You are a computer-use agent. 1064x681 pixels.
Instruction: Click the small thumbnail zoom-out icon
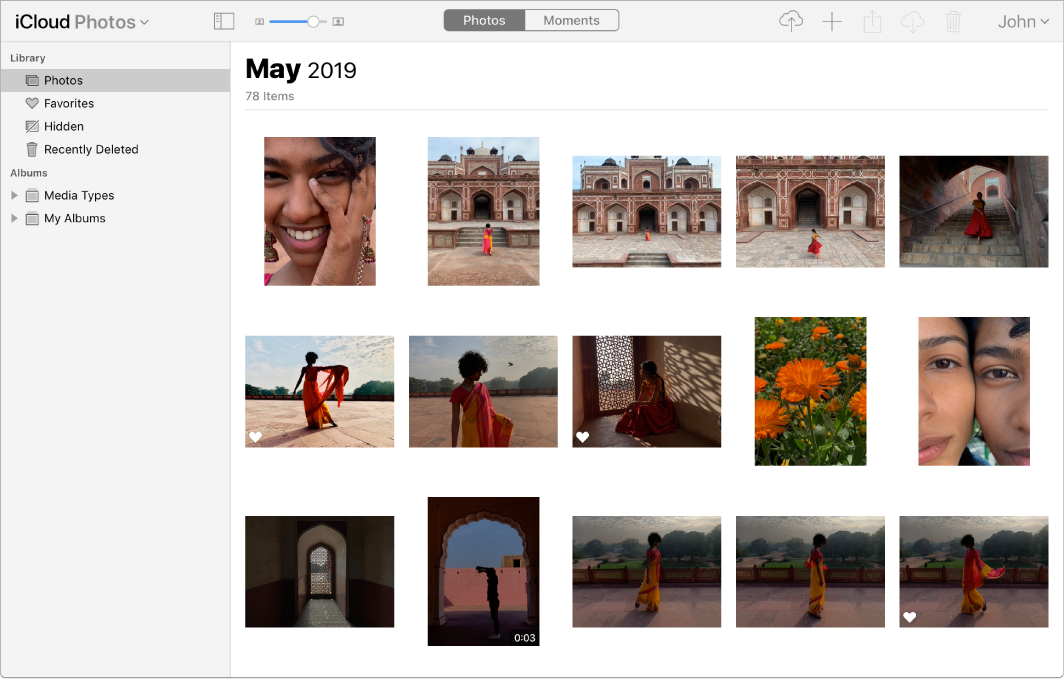(260, 21)
